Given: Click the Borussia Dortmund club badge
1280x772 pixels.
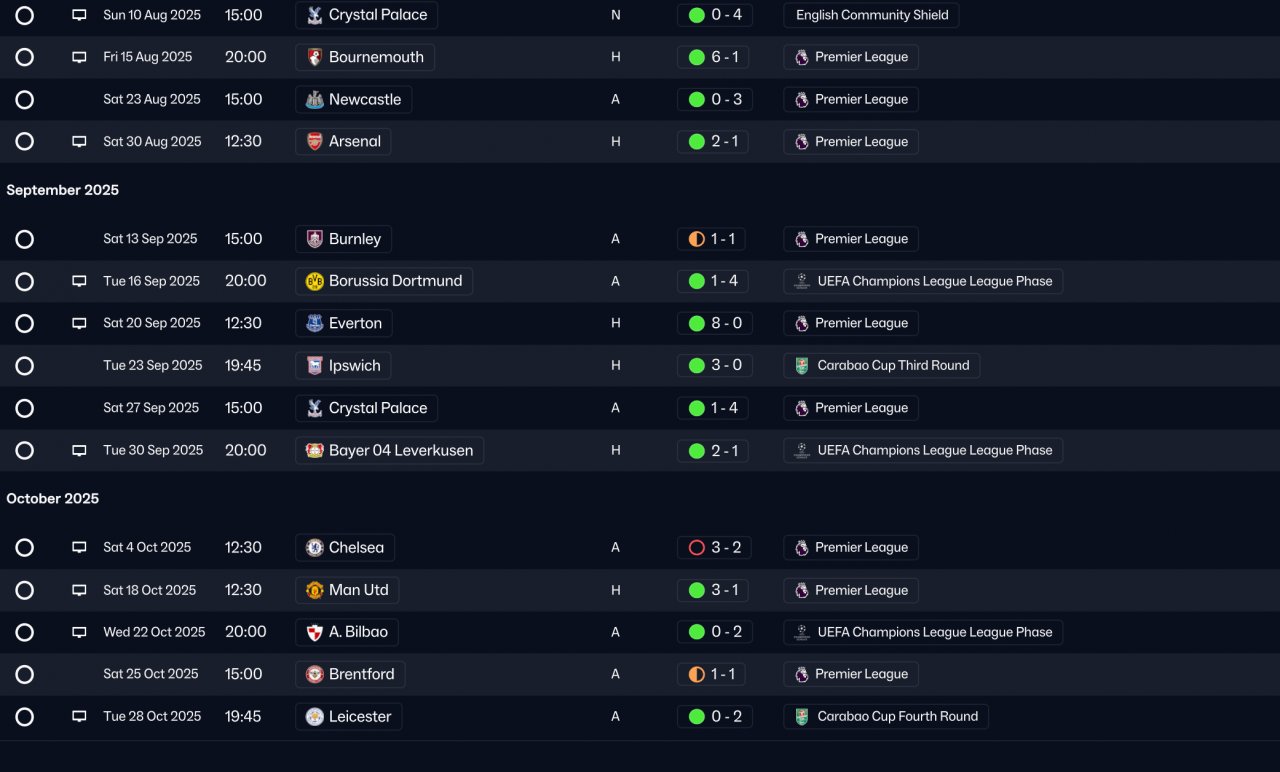Looking at the screenshot, I should pyautogui.click(x=314, y=281).
